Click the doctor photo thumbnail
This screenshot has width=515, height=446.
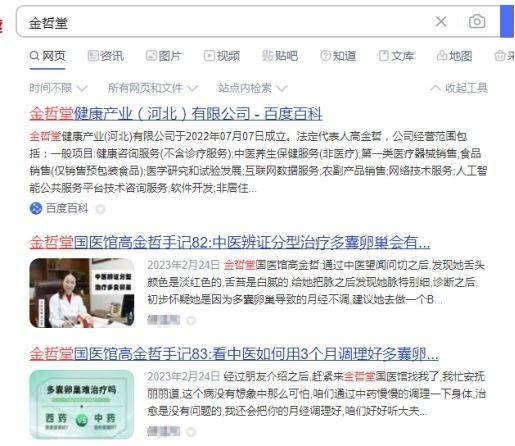(x=82, y=293)
